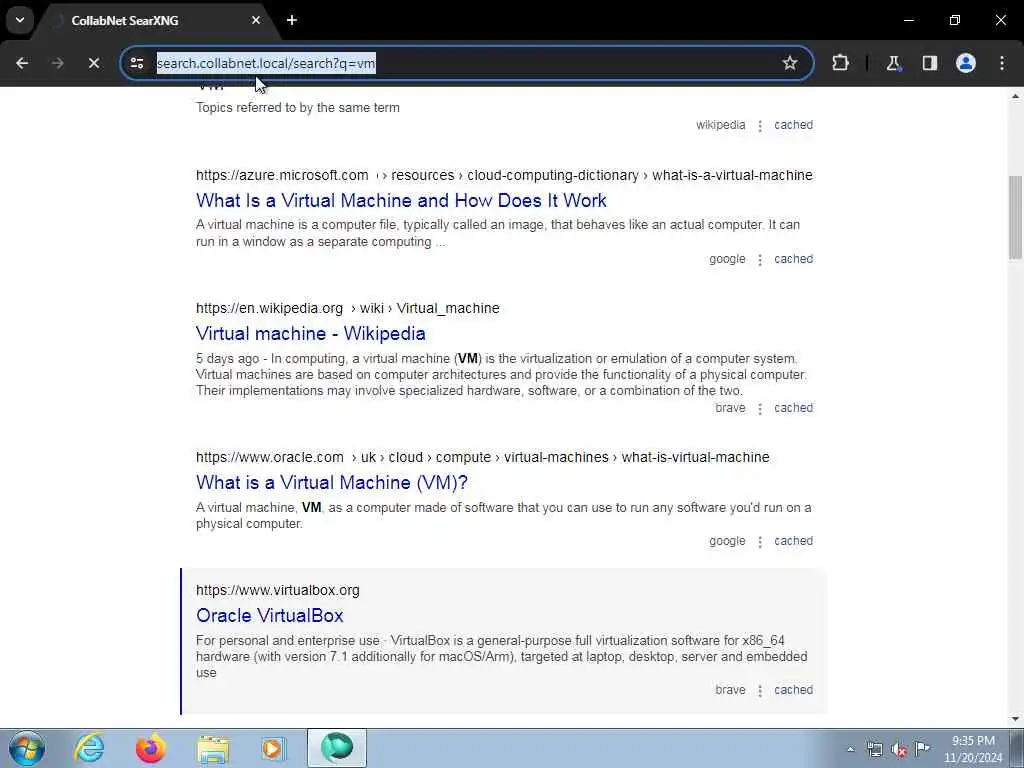This screenshot has width=1024, height=768.
Task: Open cached link for Virtual machine Wikipedia result
Action: pos(793,408)
